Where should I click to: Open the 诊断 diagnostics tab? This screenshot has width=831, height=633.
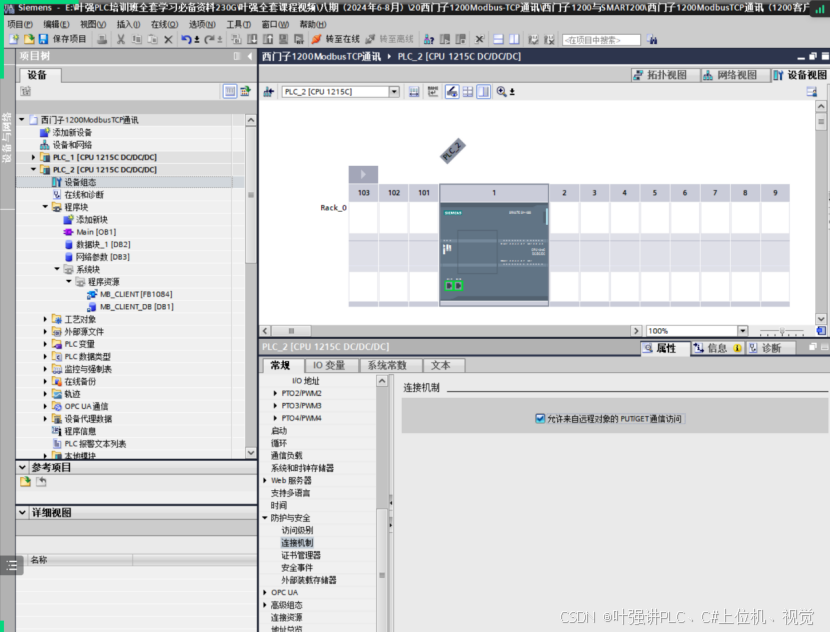(771, 348)
